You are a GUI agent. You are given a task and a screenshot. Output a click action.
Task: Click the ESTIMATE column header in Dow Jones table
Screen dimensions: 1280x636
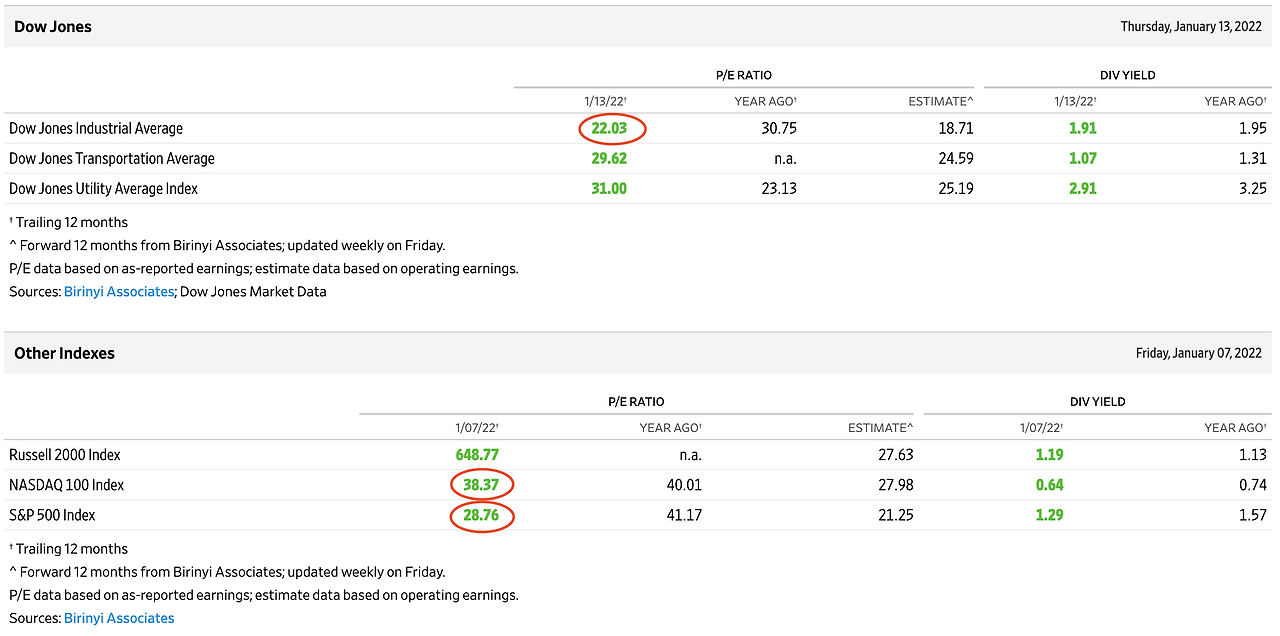point(941,101)
